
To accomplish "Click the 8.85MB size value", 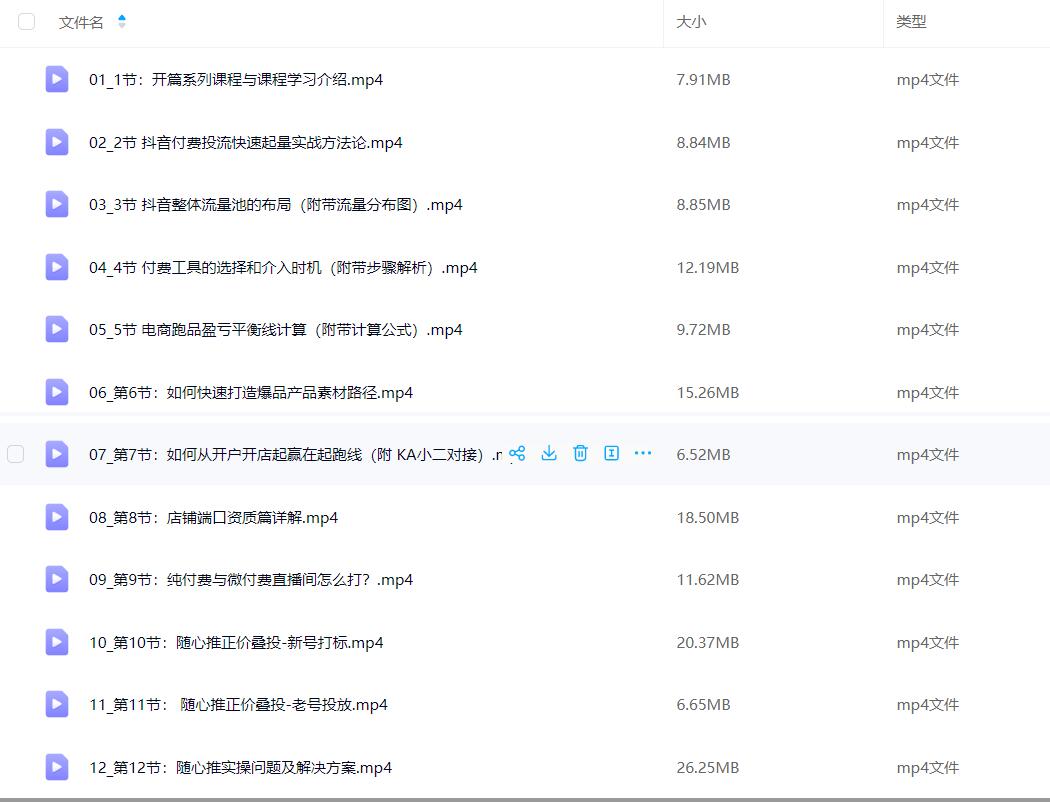I will 703,205.
